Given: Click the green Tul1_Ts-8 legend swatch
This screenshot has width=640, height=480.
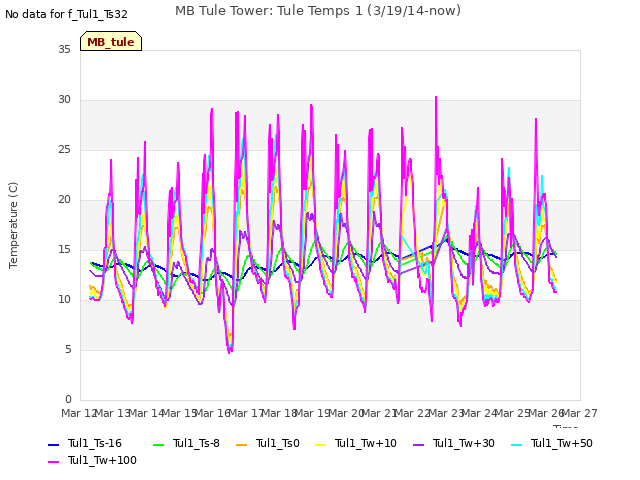Looking at the screenshot, I should (158, 444).
